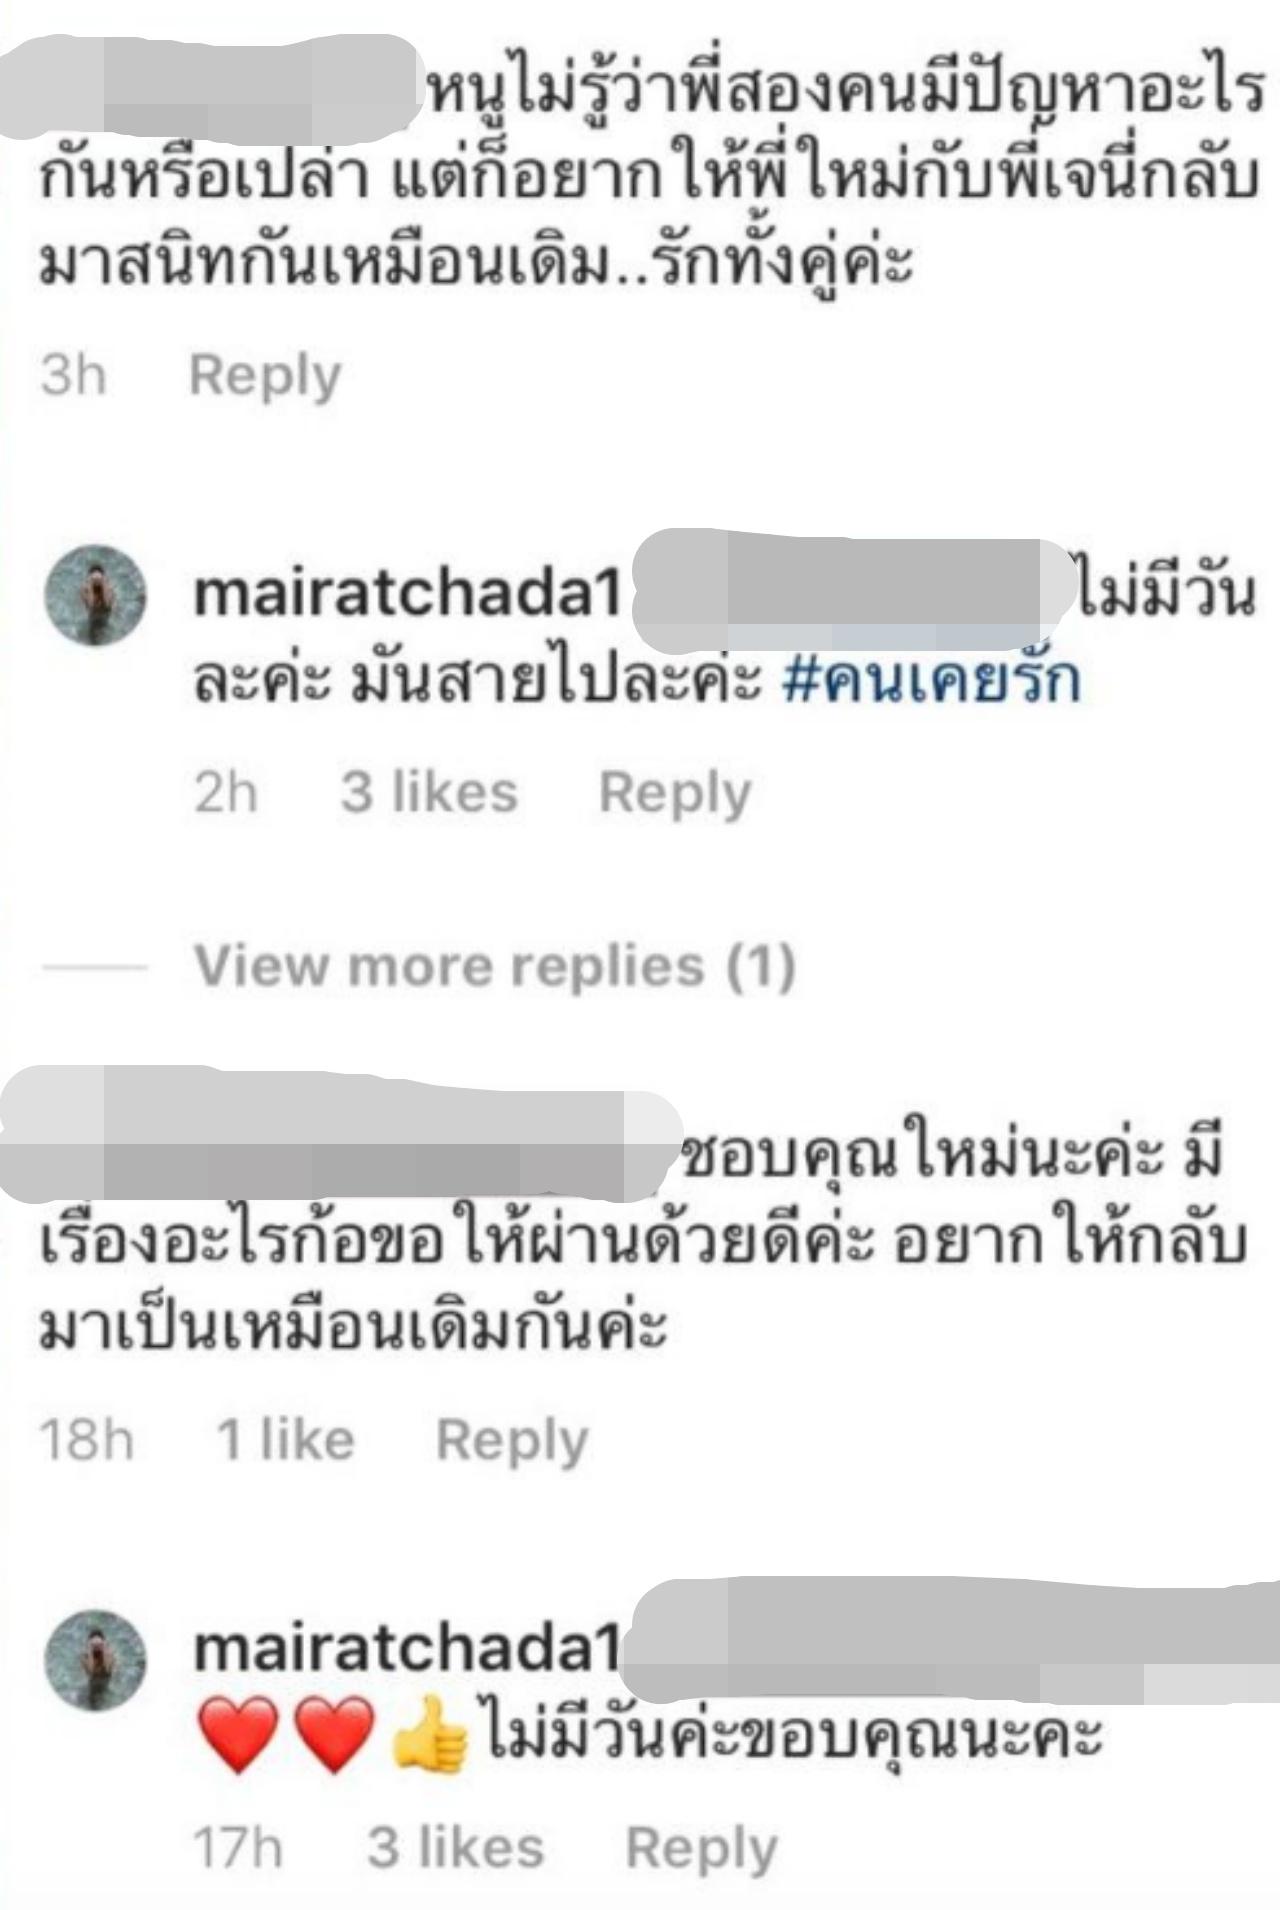Screen dimensions: 1280x1910
Task: Tap Reply under the 18h comment
Action: click(512, 1442)
